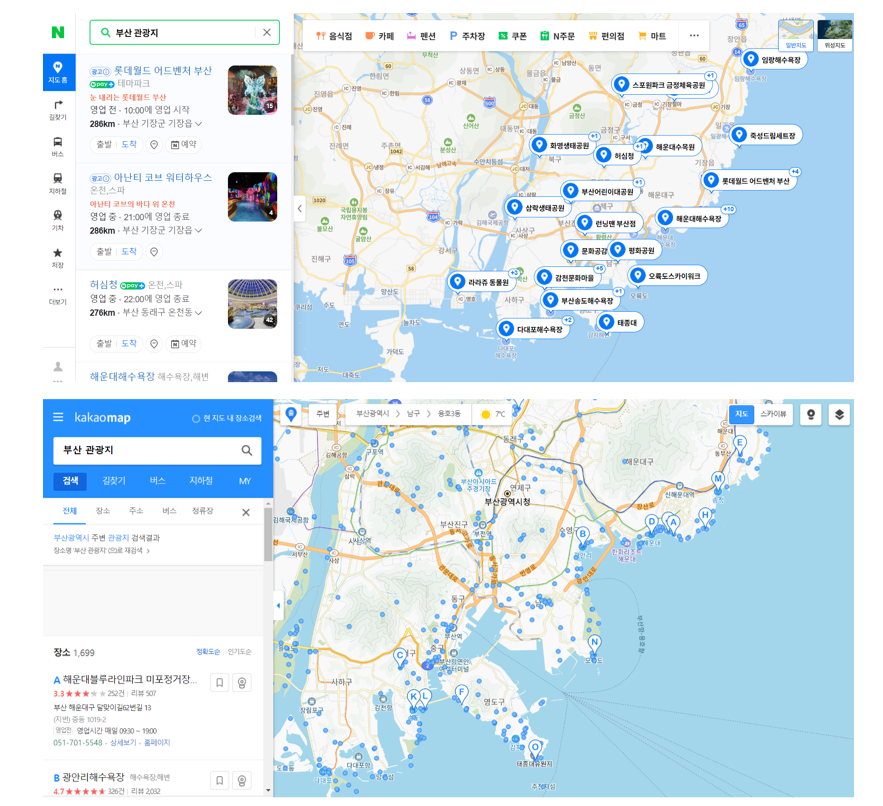Viewport: 883px width, 806px height.
Task: Set 아난티 코브 워터하우스 as 도착
Action: (130, 251)
